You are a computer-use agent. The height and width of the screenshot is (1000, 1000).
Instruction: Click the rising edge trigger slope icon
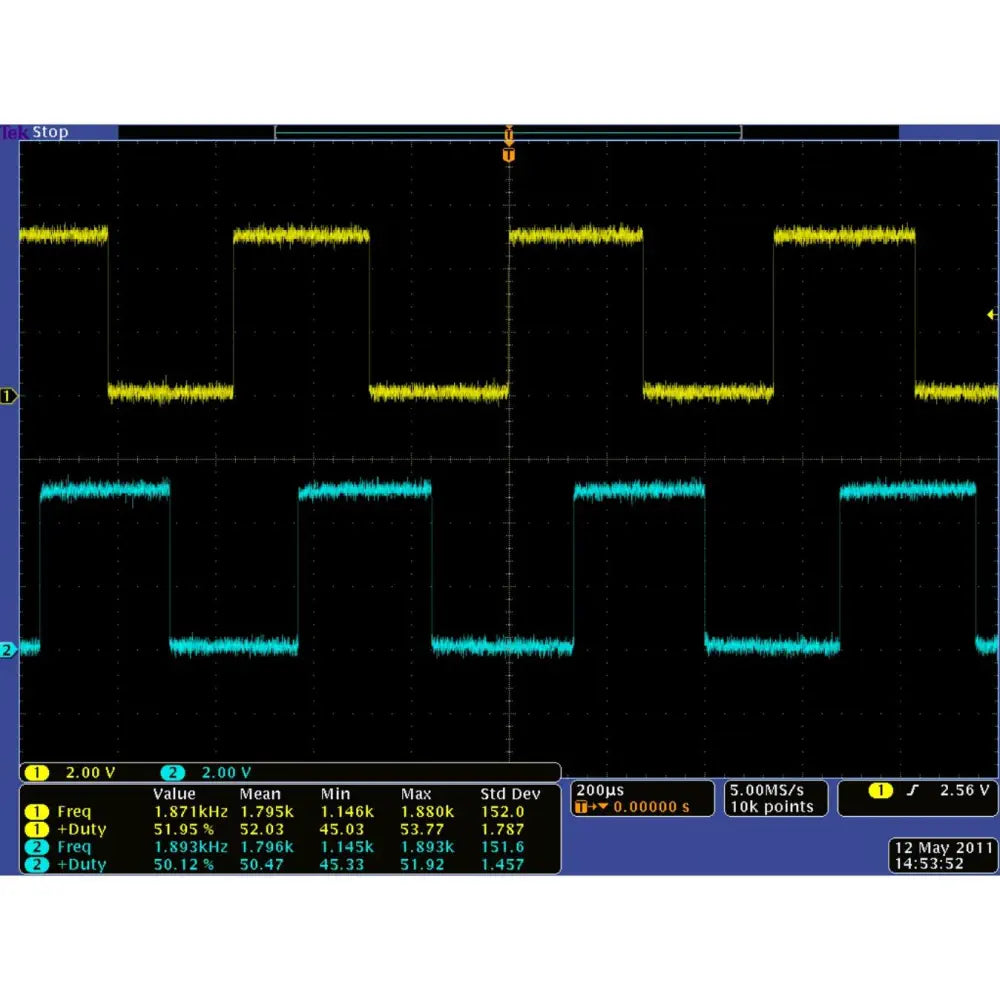[x=913, y=791]
